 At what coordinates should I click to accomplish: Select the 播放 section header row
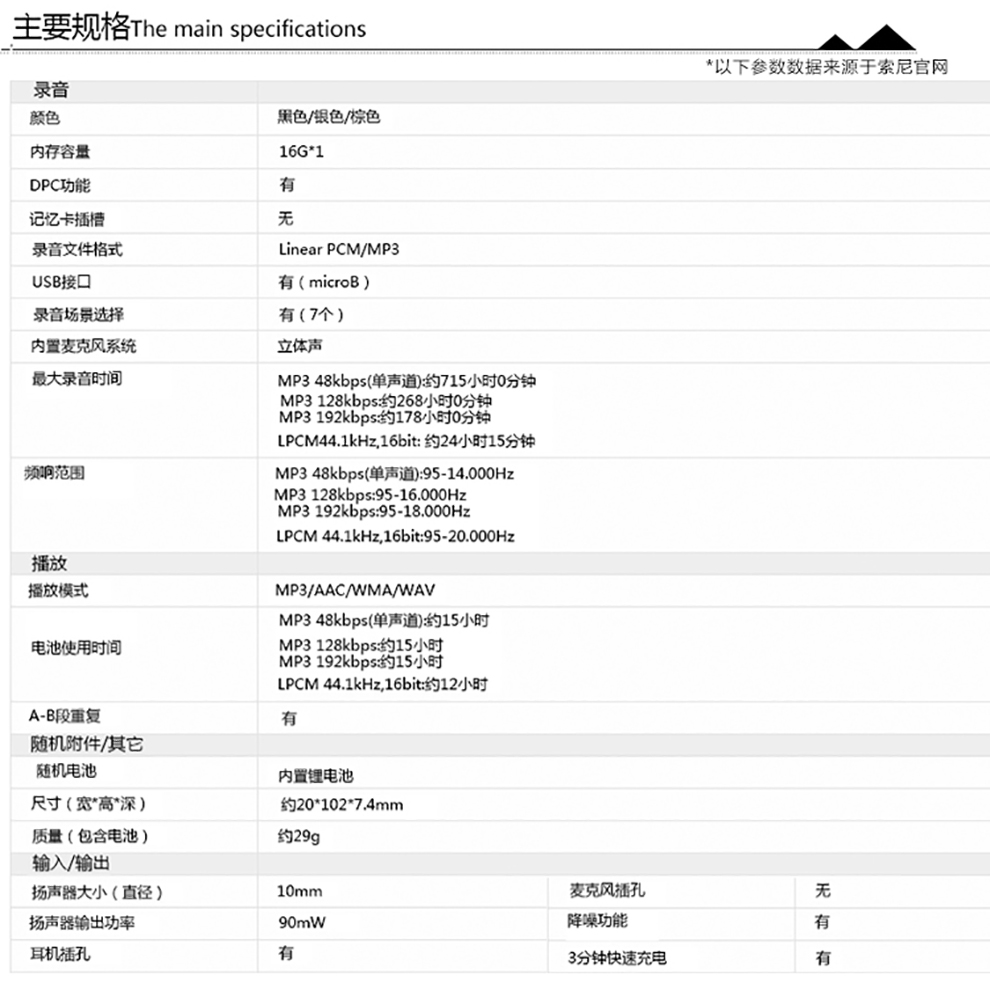point(50,565)
